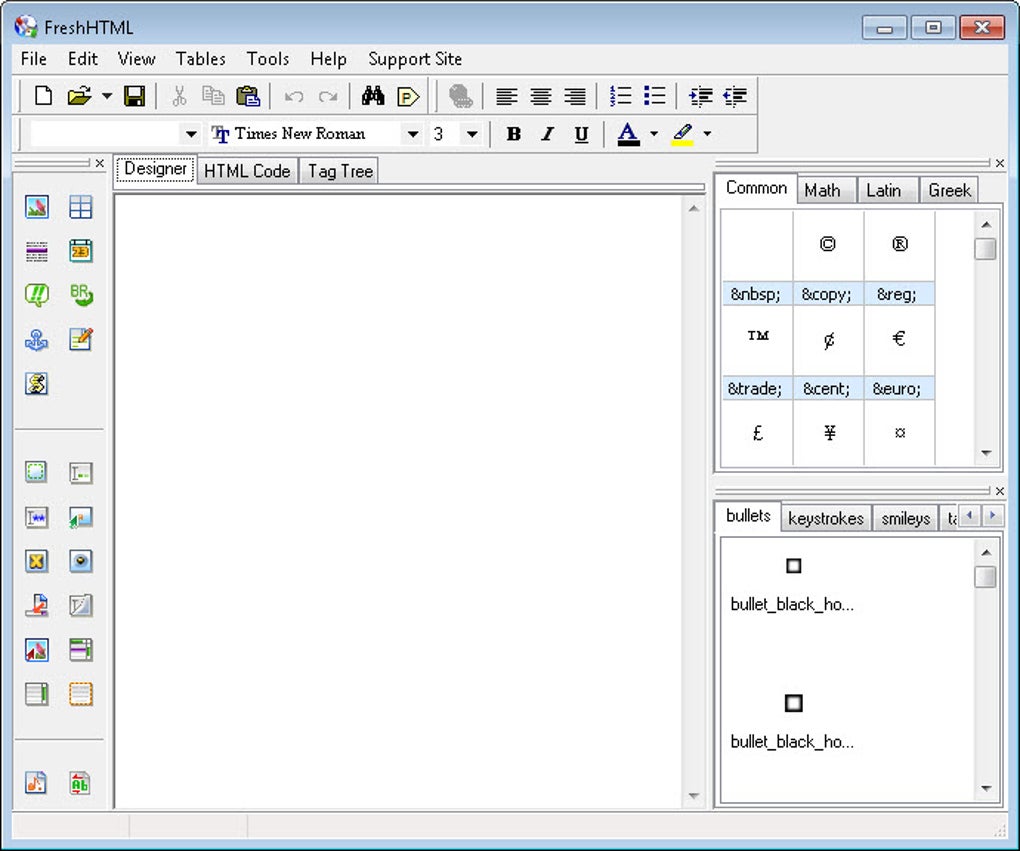Insert the &copy; copyright symbol

(x=827, y=259)
